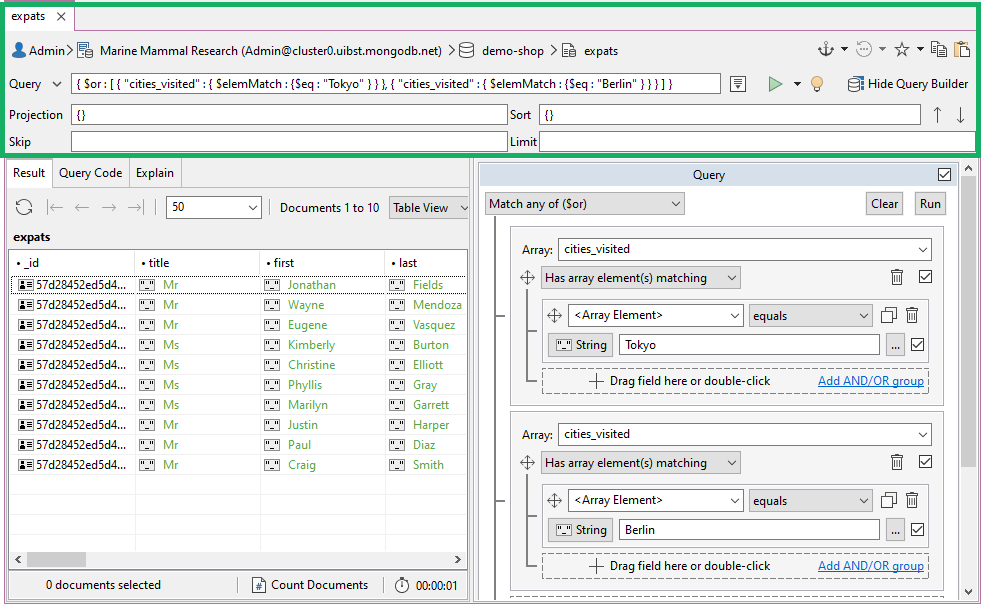This screenshot has height=604, width=981.
Task: Remove the Berlin array element rule
Action: pyautogui.click(x=912, y=501)
